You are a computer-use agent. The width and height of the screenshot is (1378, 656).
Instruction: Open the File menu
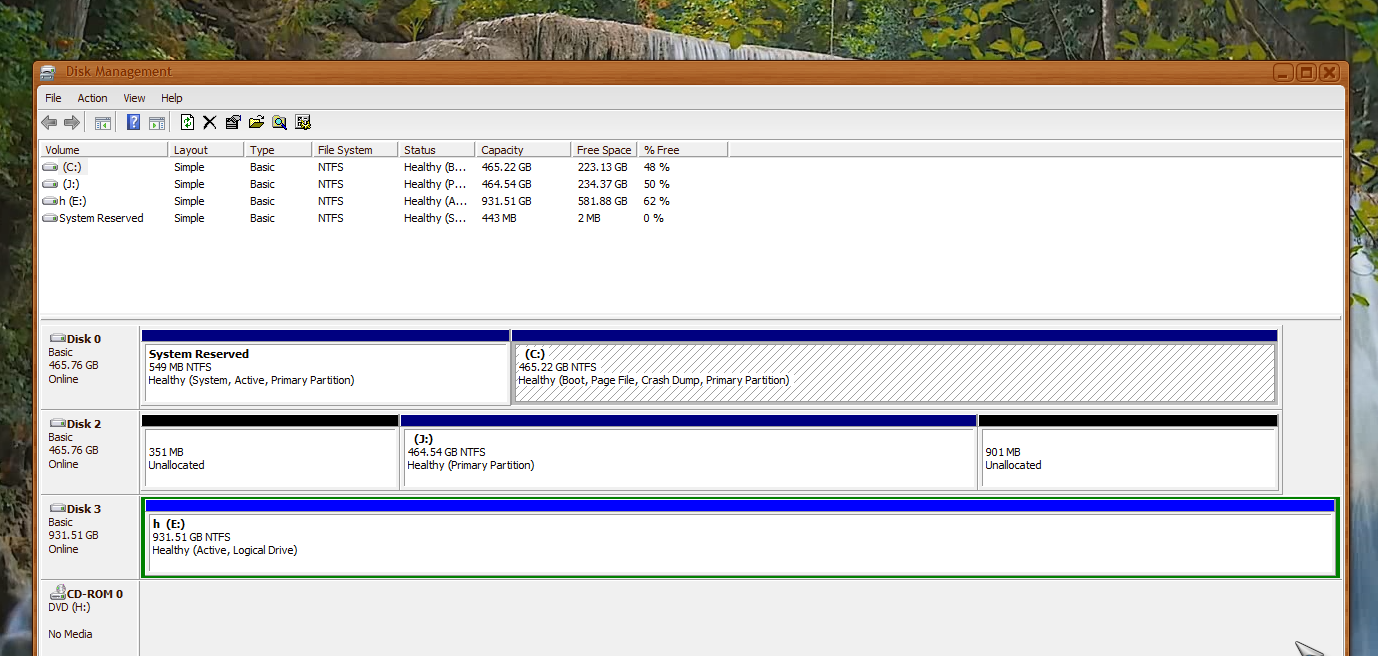click(53, 98)
